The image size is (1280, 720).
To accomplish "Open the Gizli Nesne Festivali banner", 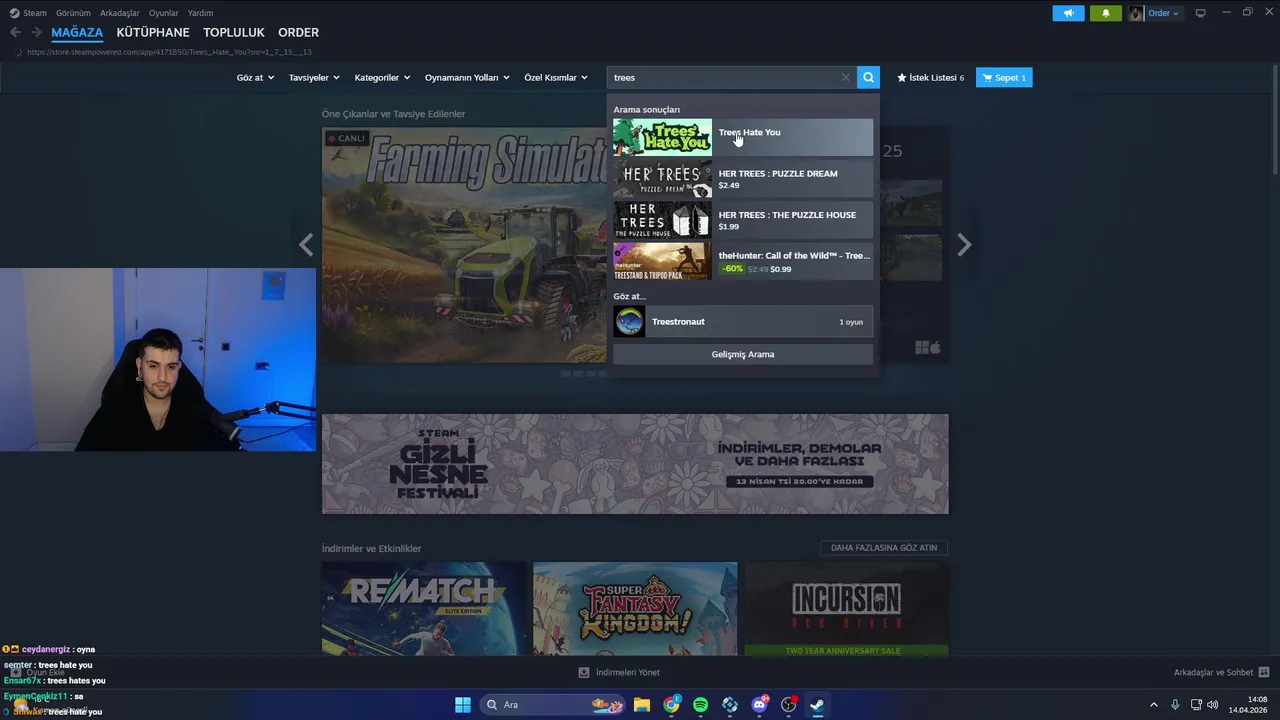I will (635, 464).
